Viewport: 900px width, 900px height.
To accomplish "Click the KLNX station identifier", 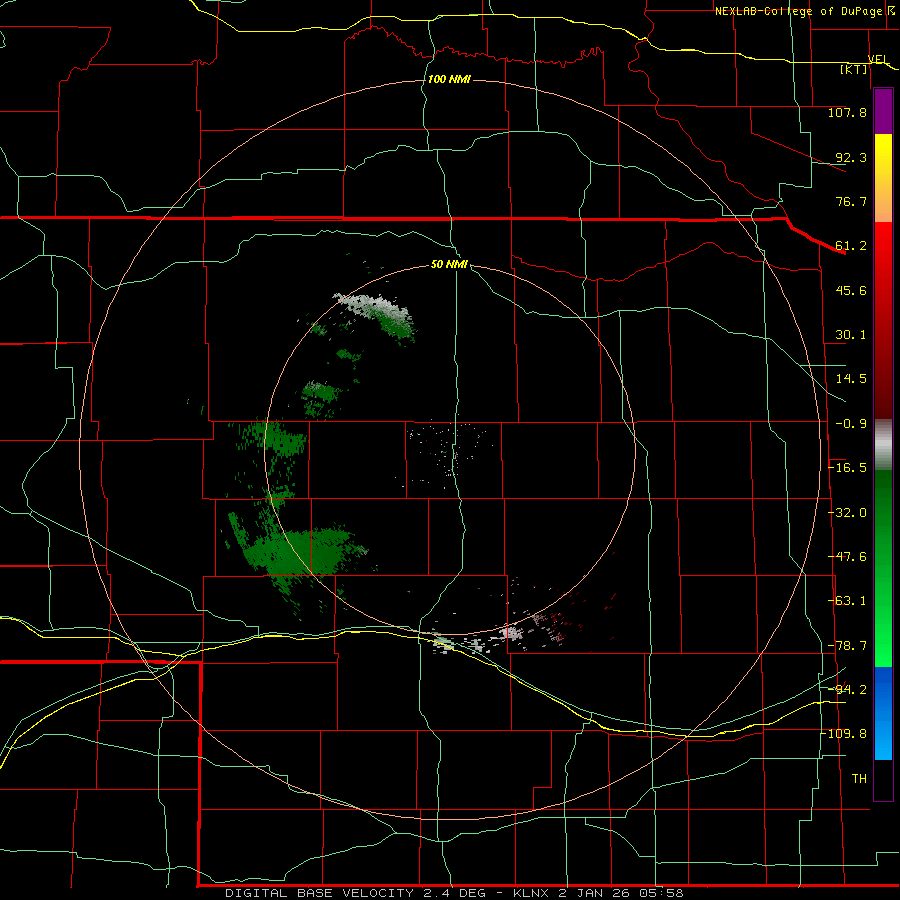I will (x=531, y=893).
